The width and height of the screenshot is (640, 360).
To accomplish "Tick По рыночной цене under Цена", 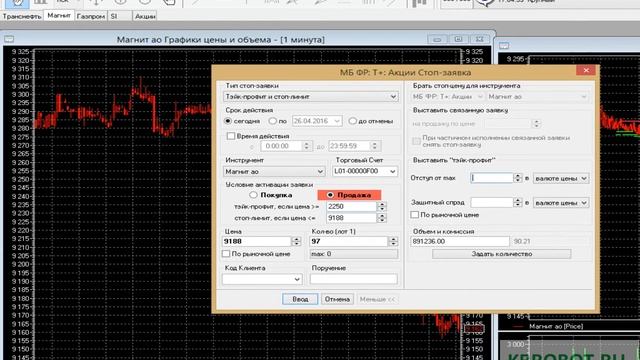I will (226, 254).
